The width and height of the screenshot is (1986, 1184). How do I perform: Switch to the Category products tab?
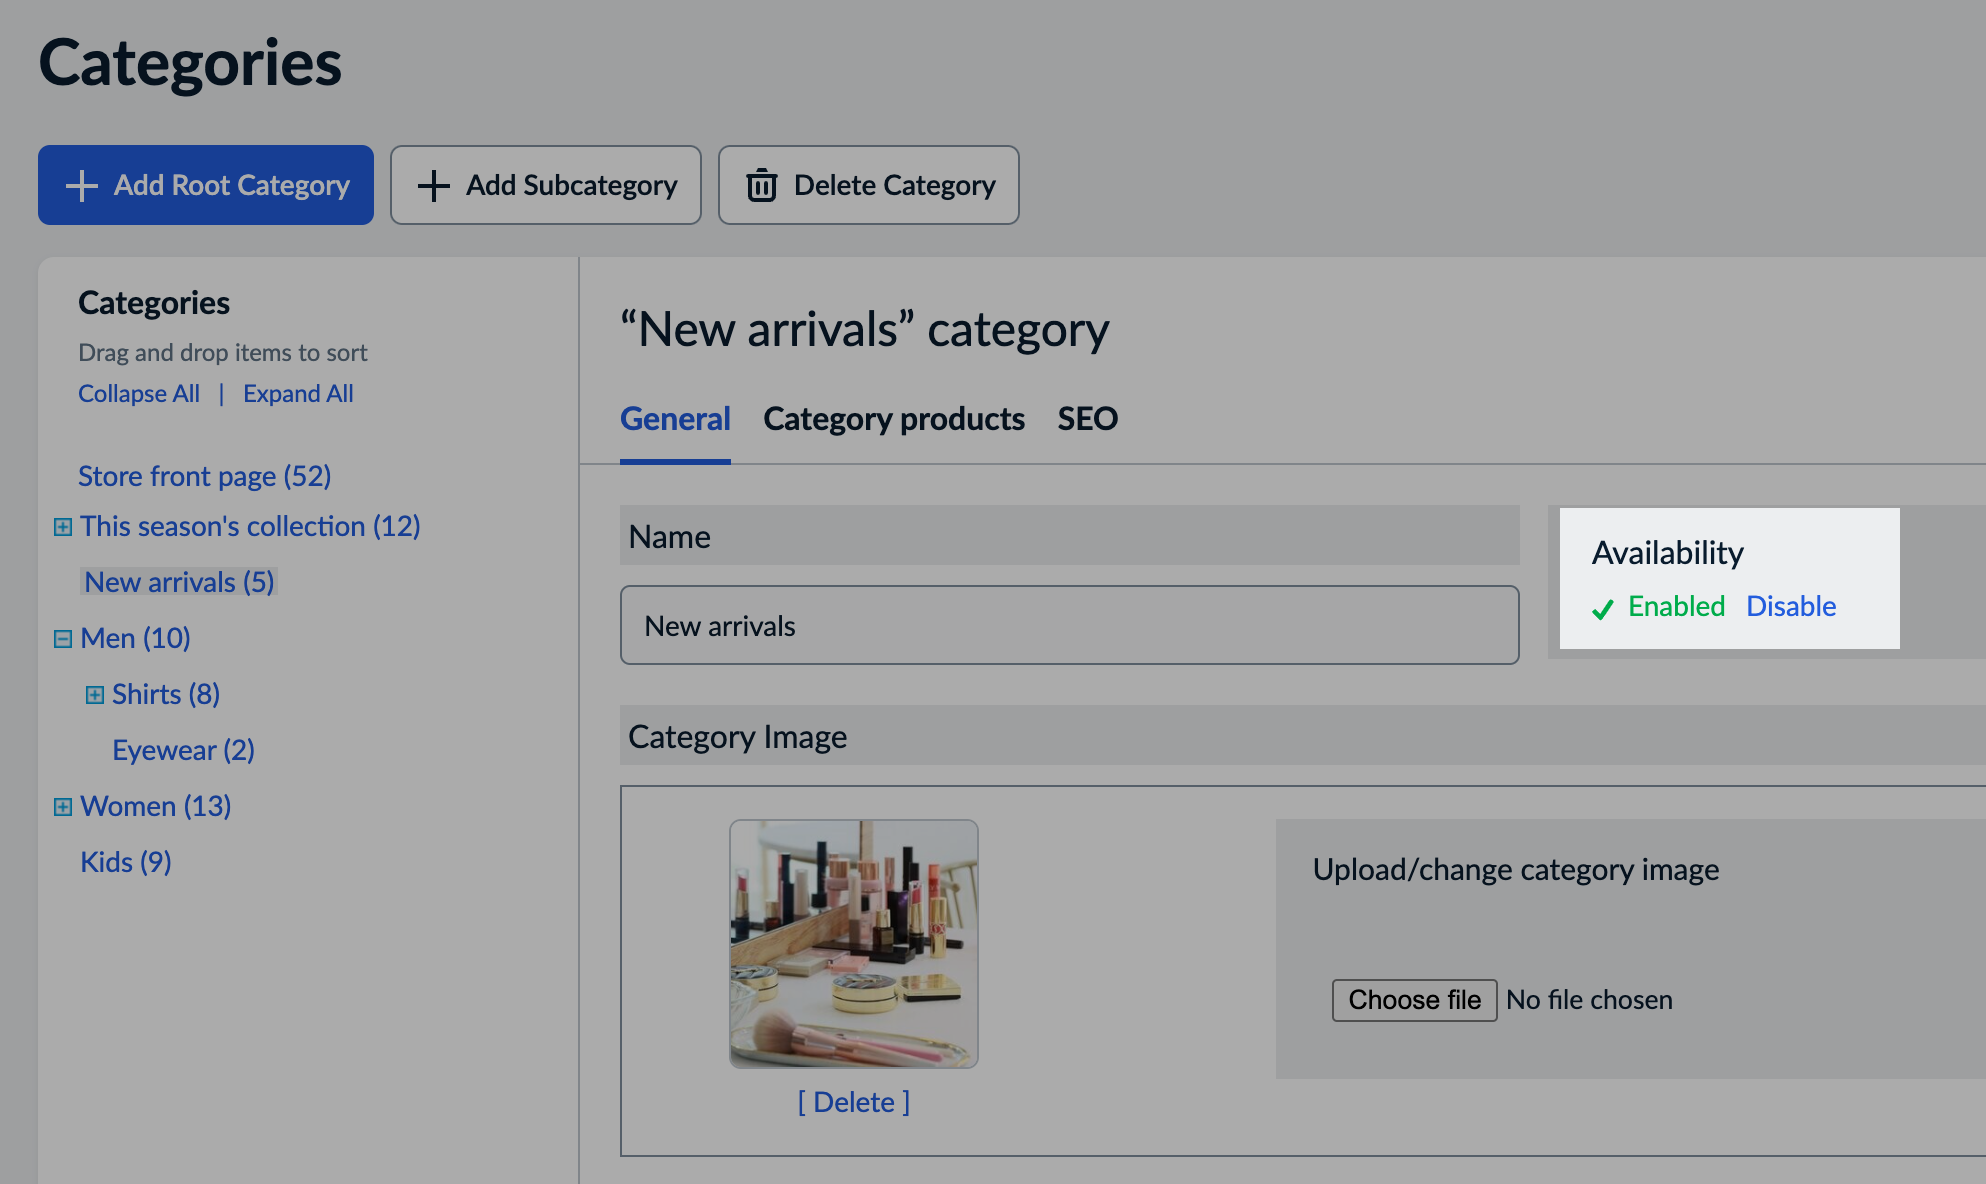[x=894, y=419]
